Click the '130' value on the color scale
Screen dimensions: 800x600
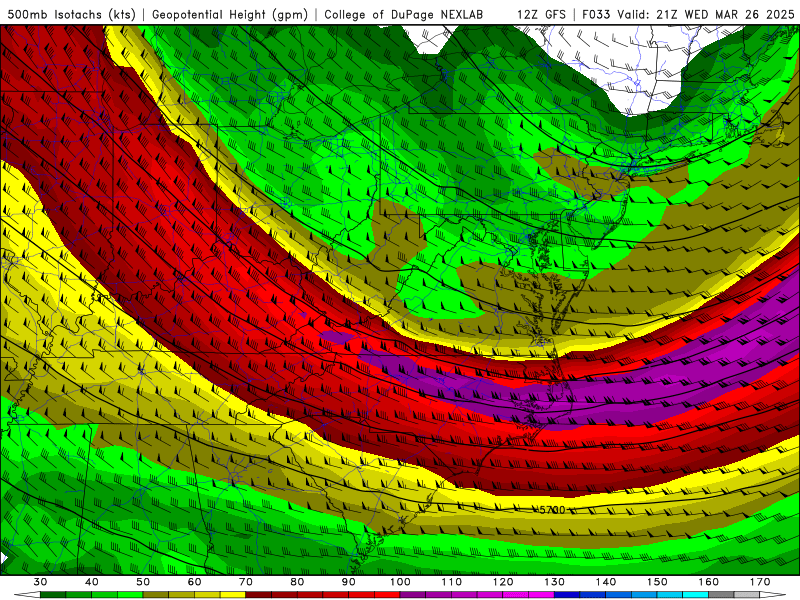[554, 582]
